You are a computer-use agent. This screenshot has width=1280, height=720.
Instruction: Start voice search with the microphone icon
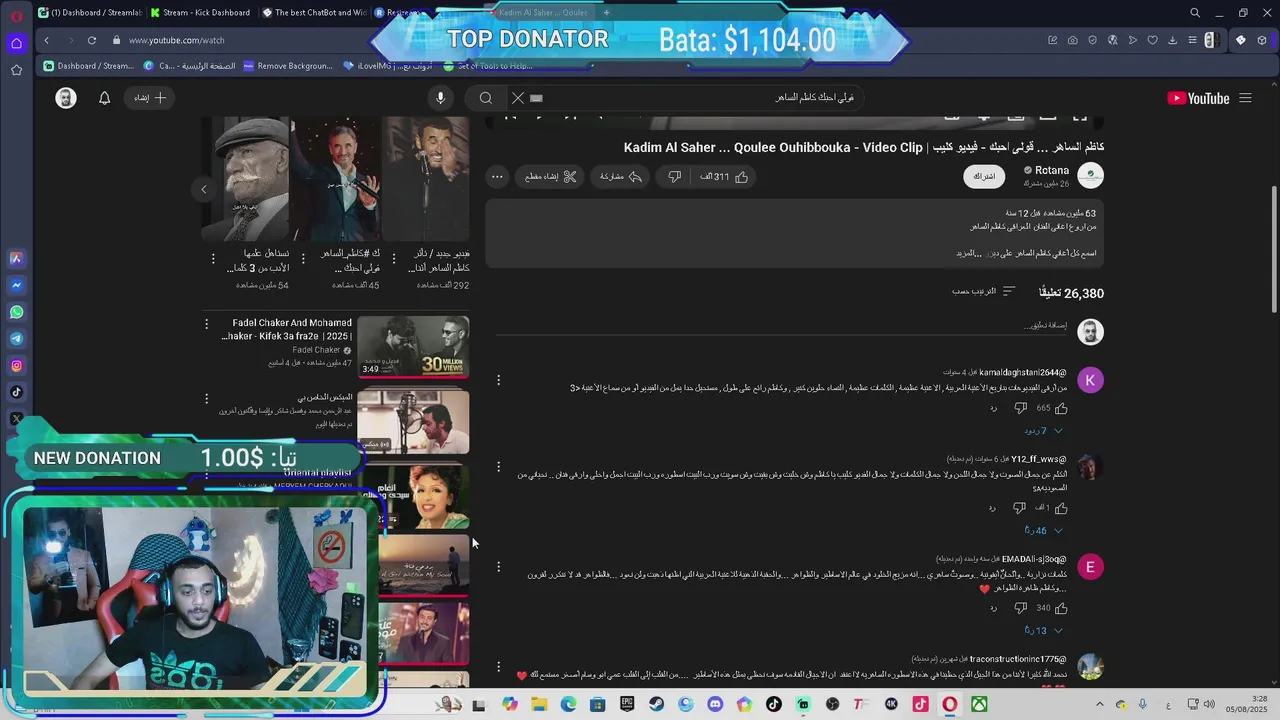(440, 98)
